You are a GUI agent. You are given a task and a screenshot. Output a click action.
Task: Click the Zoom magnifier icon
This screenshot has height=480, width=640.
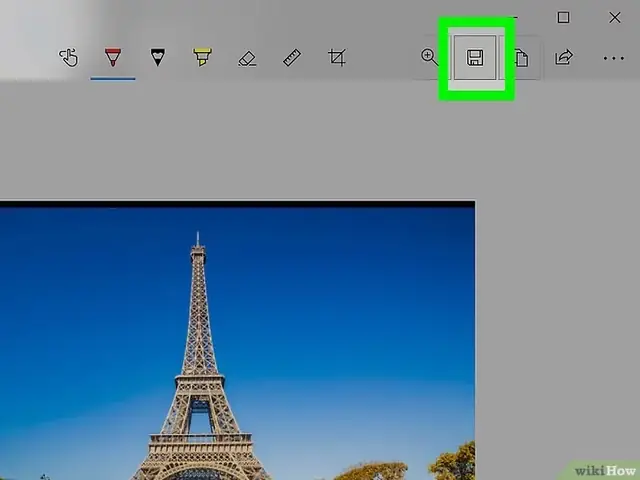click(429, 57)
